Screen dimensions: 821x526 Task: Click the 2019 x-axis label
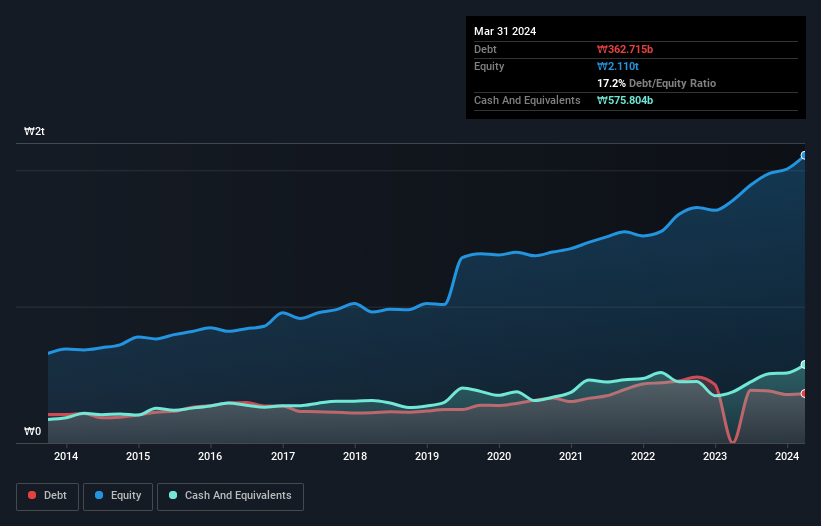click(427, 456)
